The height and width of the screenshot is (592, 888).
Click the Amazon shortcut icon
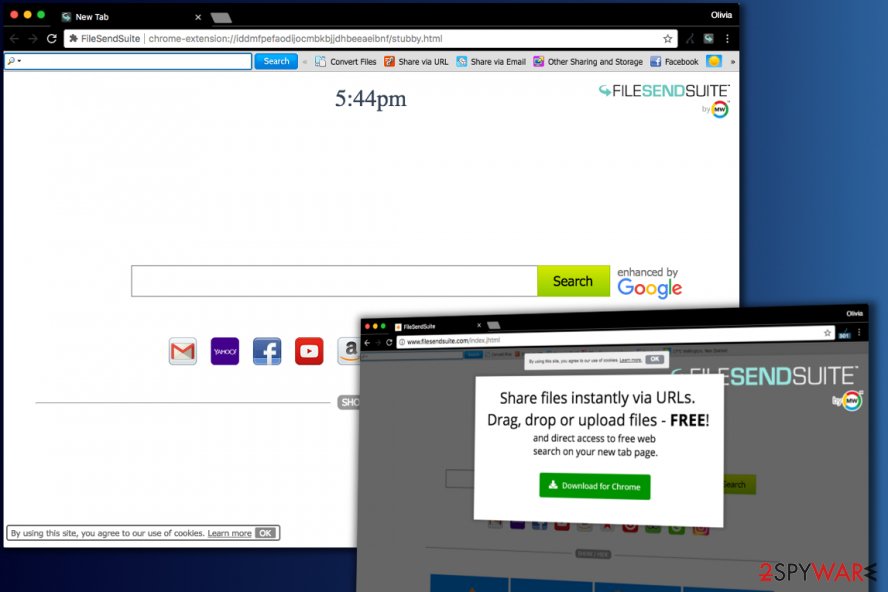coord(348,351)
